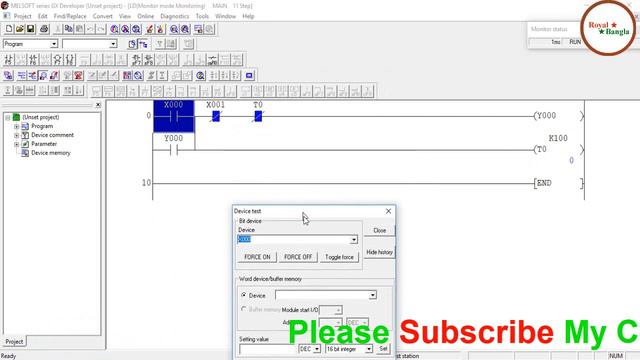Screen dimensions: 640x360
Task: Select the X000 contact in ladder
Action: (174, 116)
